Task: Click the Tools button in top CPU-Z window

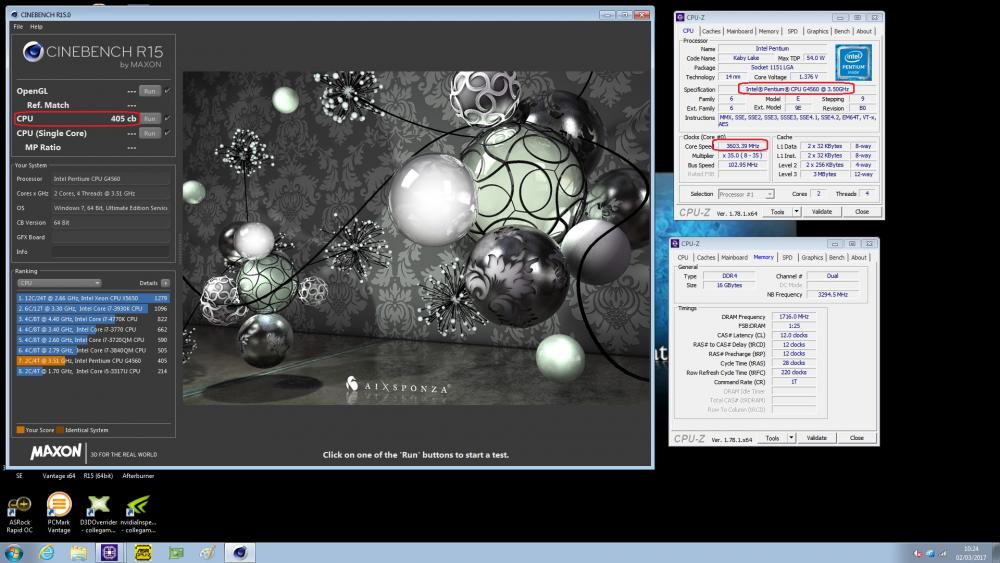Action: click(x=777, y=211)
